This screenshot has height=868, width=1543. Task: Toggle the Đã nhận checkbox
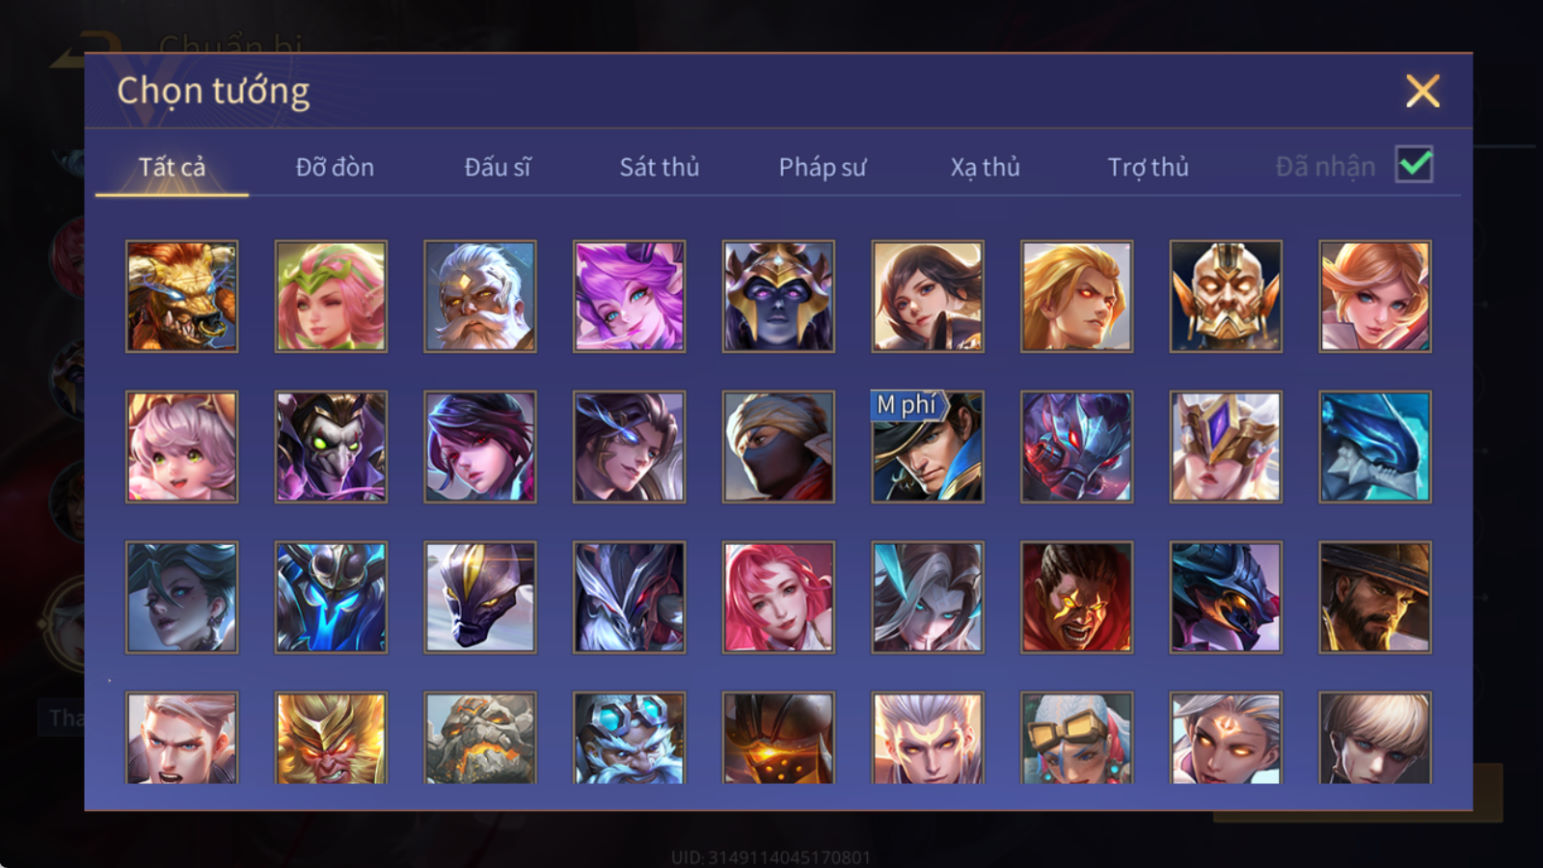tap(1414, 165)
